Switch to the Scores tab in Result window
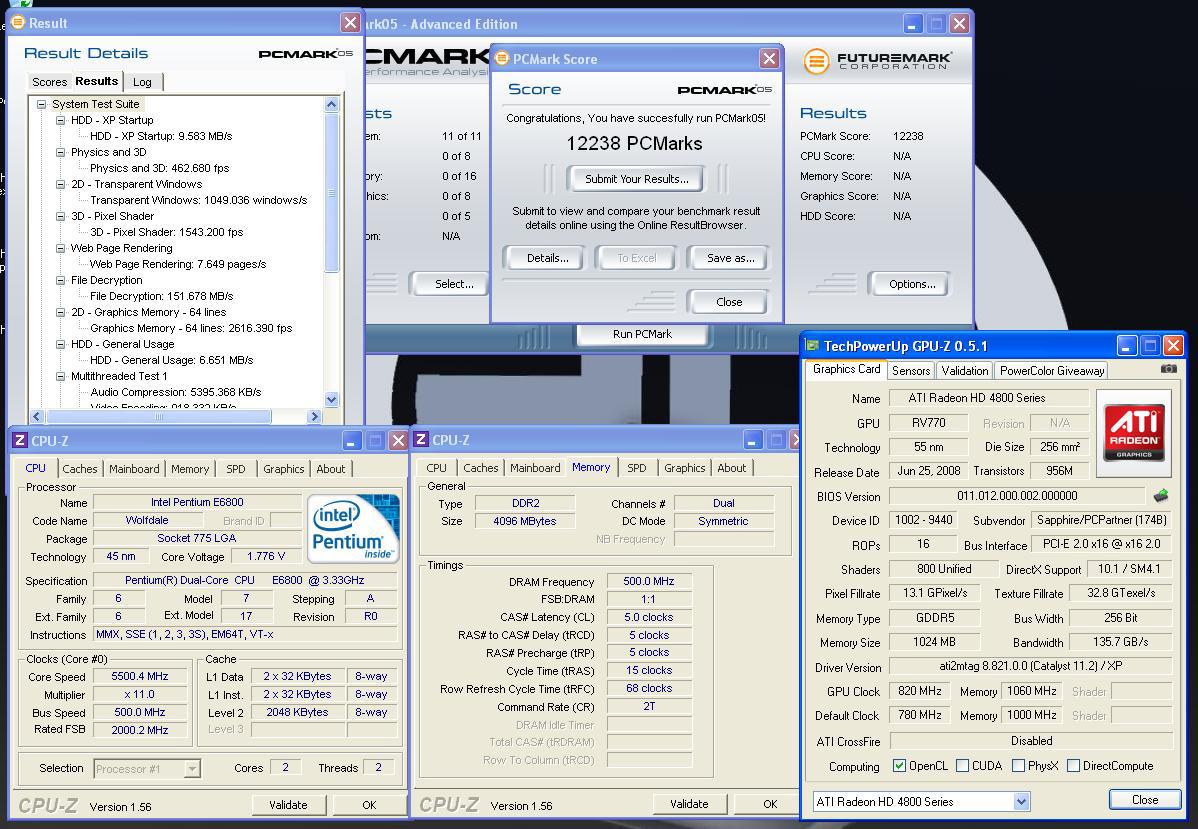Screen dimensions: 1198x829 pyautogui.click(x=50, y=82)
